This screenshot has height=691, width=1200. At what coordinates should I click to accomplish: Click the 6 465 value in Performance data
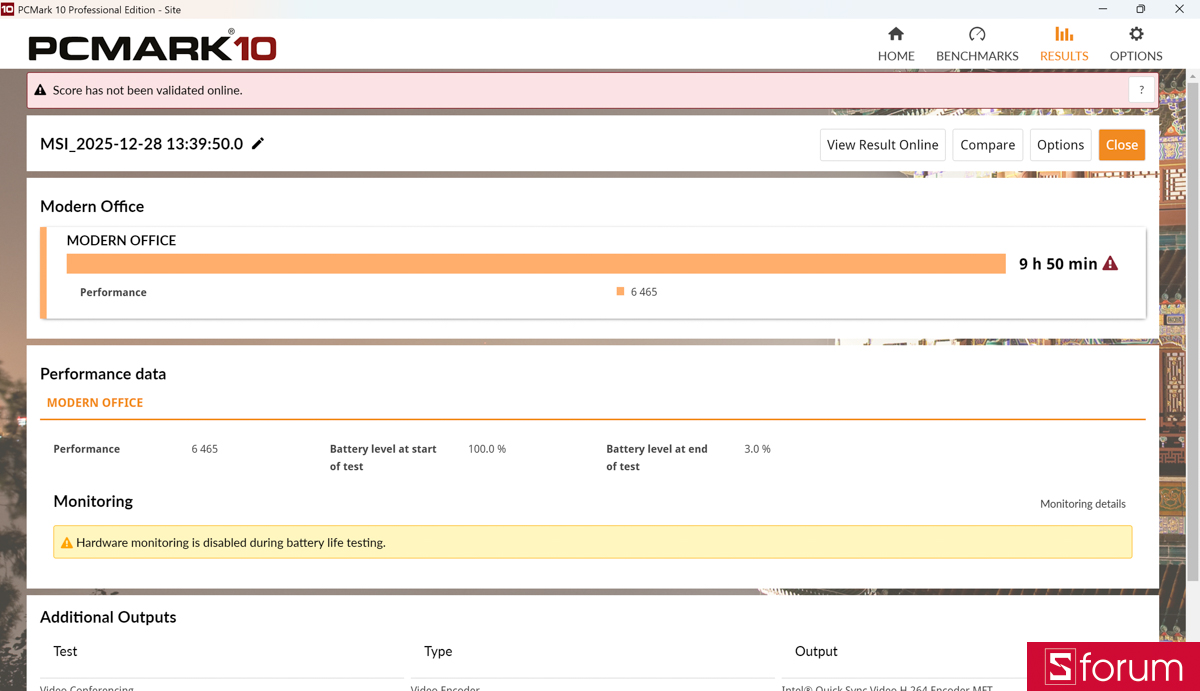coord(204,449)
